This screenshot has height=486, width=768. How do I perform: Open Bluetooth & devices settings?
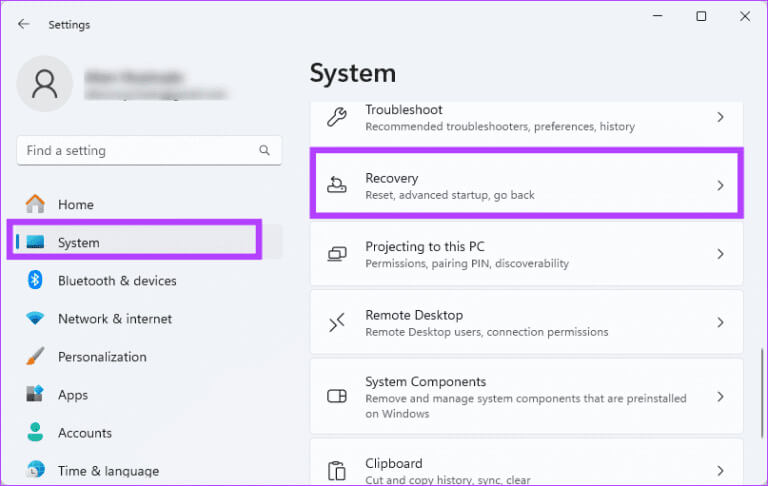click(149, 280)
